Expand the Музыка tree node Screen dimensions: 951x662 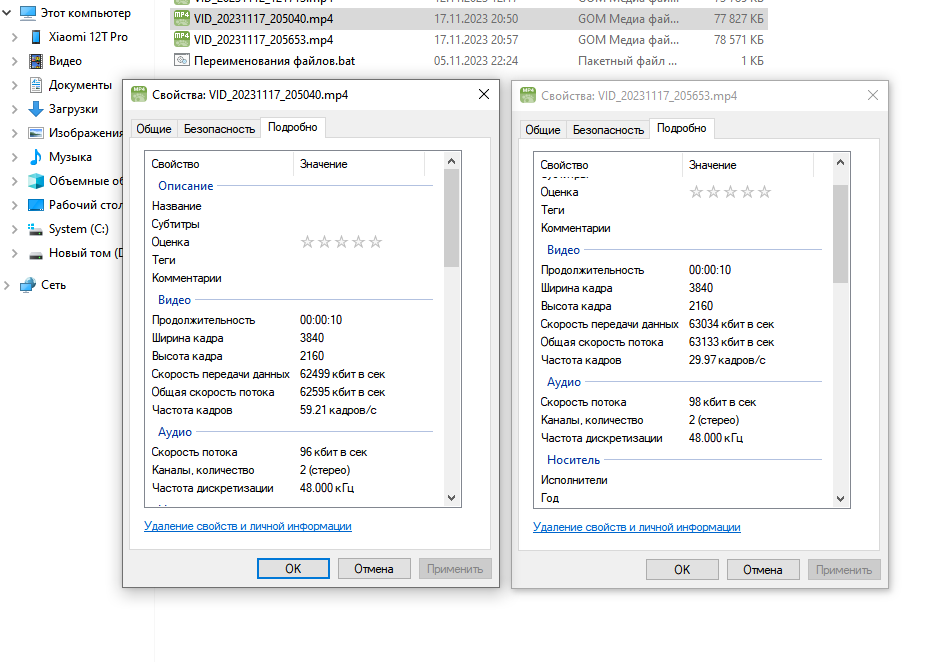coord(15,157)
